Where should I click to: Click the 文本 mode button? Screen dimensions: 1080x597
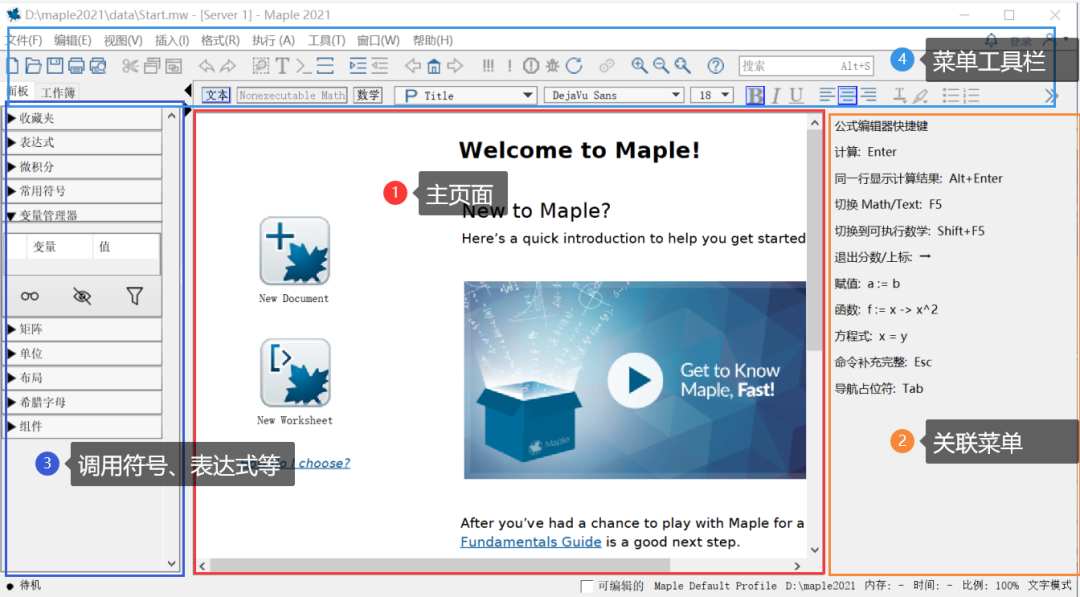[216, 94]
